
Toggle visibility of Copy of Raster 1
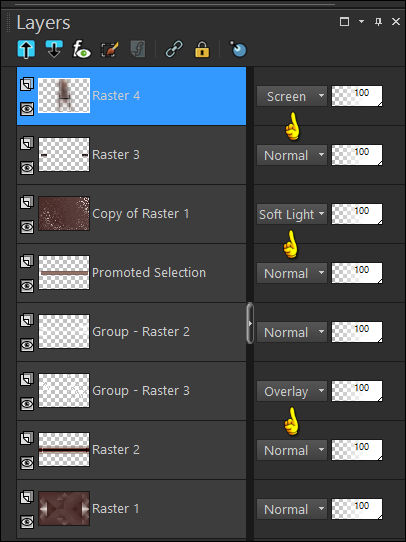point(27,227)
